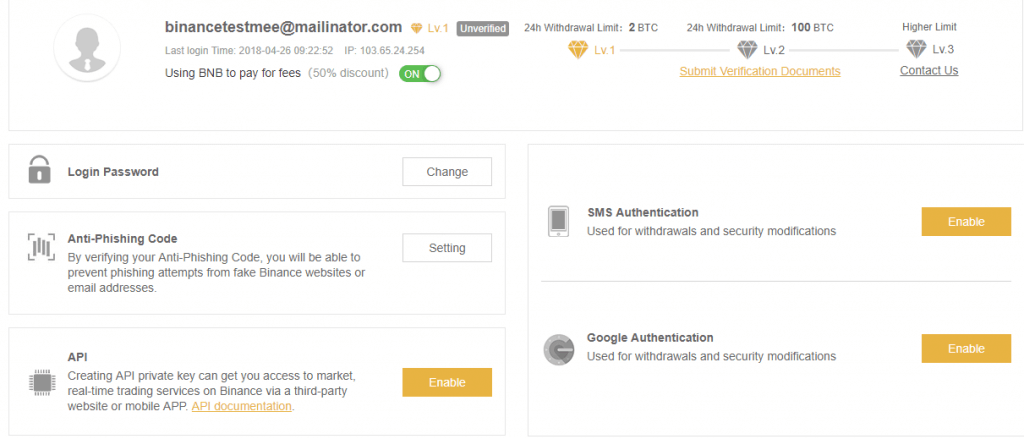Screen dimensions: 1024x439
Task: Open the API documentation link
Action: point(241,406)
